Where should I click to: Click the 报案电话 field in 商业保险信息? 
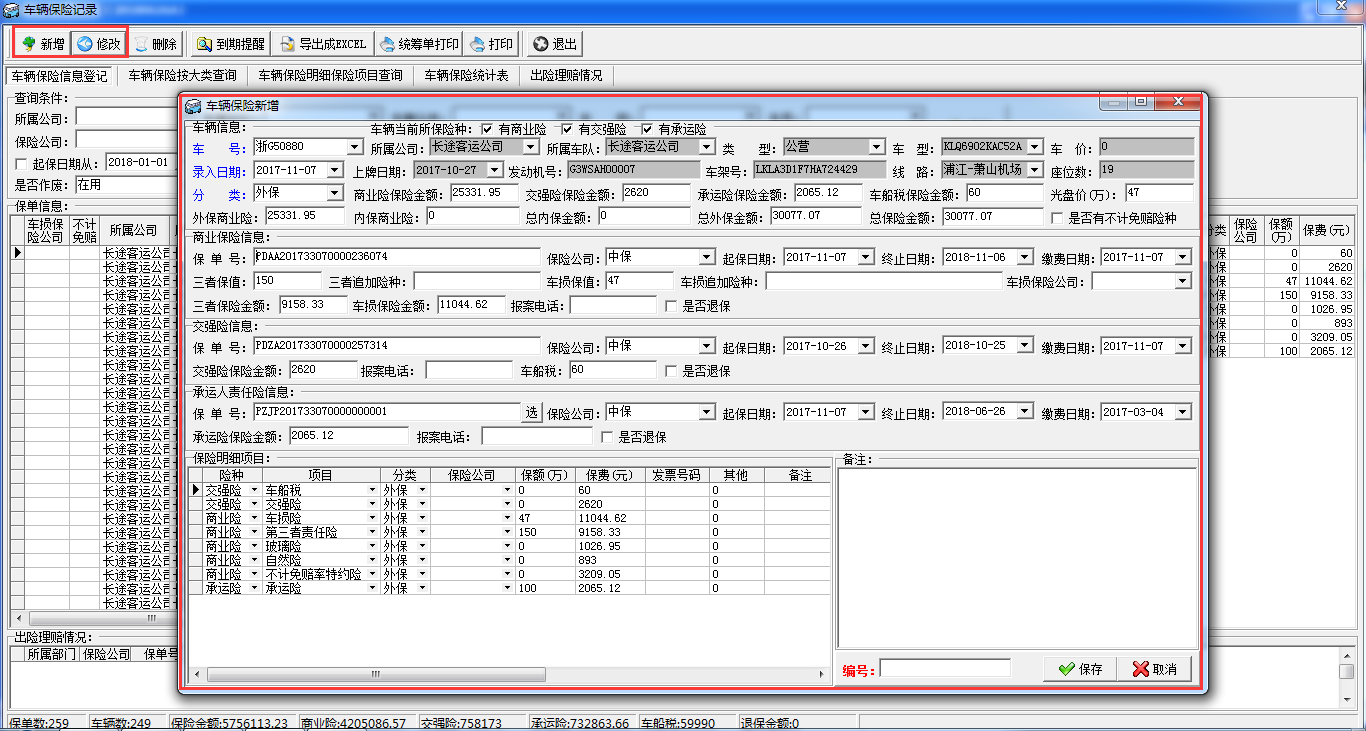[x=613, y=306]
